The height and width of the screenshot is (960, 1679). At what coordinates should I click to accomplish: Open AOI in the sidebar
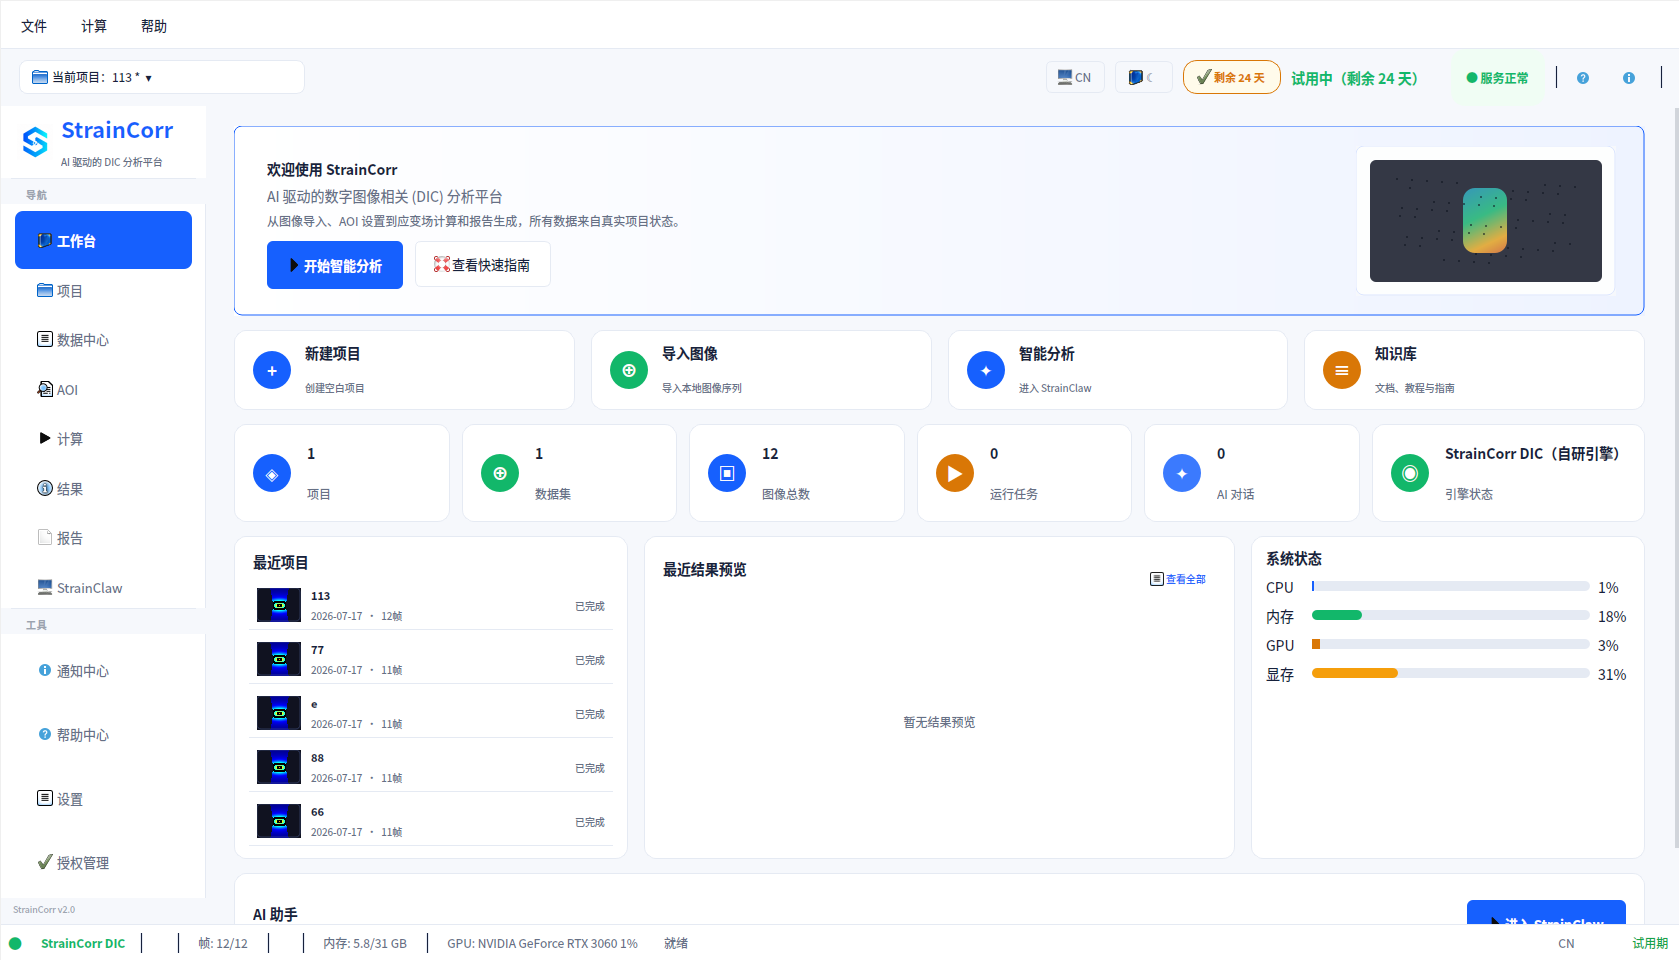point(103,390)
